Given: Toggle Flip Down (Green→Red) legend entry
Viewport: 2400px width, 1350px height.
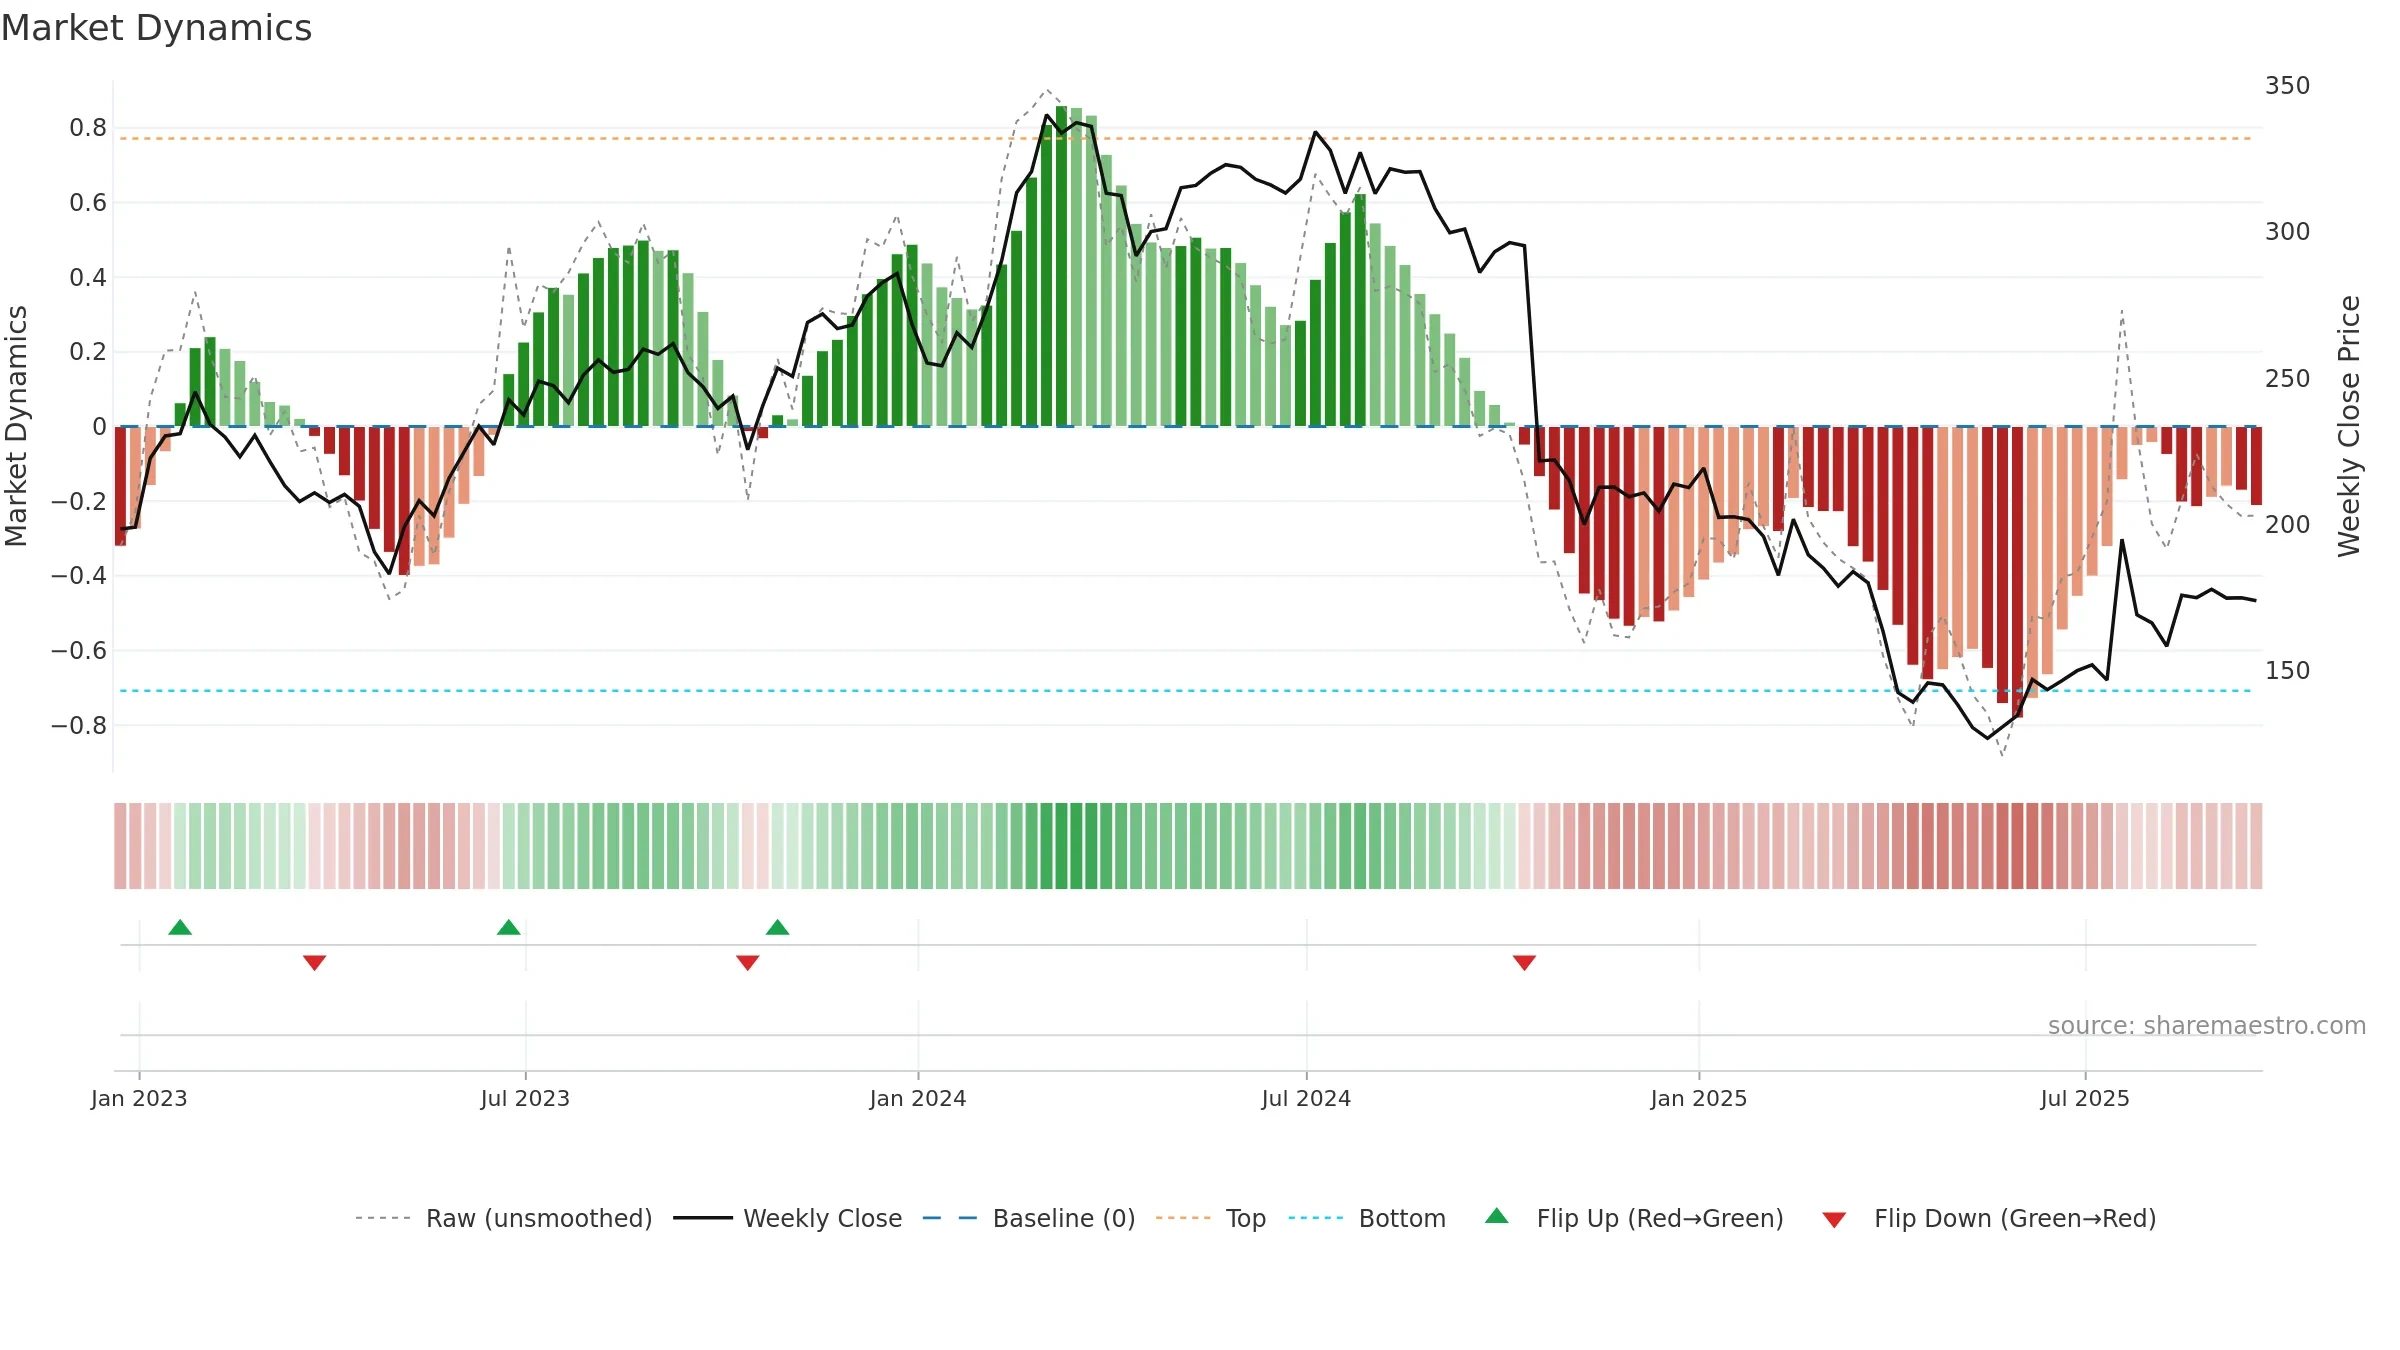Looking at the screenshot, I should (1988, 1218).
